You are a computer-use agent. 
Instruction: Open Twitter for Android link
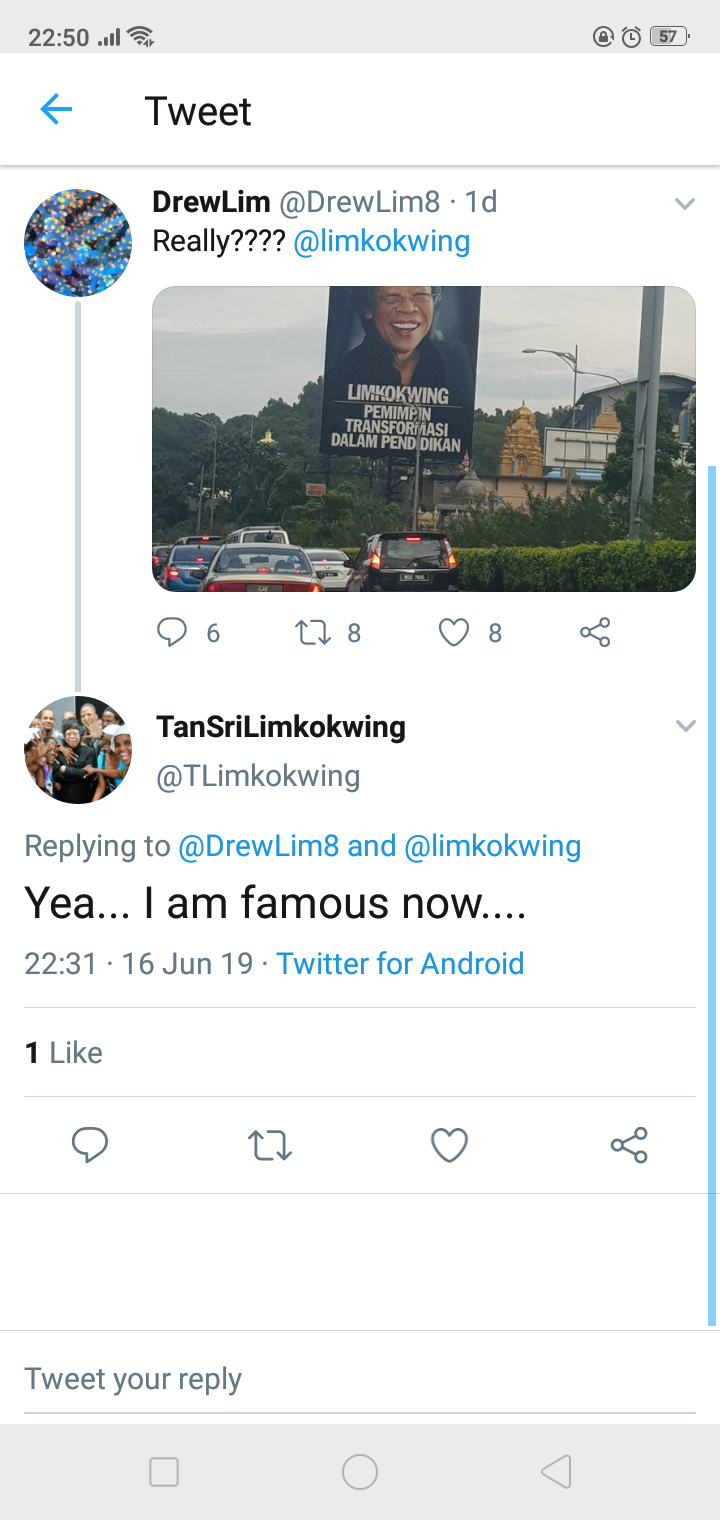(x=400, y=963)
